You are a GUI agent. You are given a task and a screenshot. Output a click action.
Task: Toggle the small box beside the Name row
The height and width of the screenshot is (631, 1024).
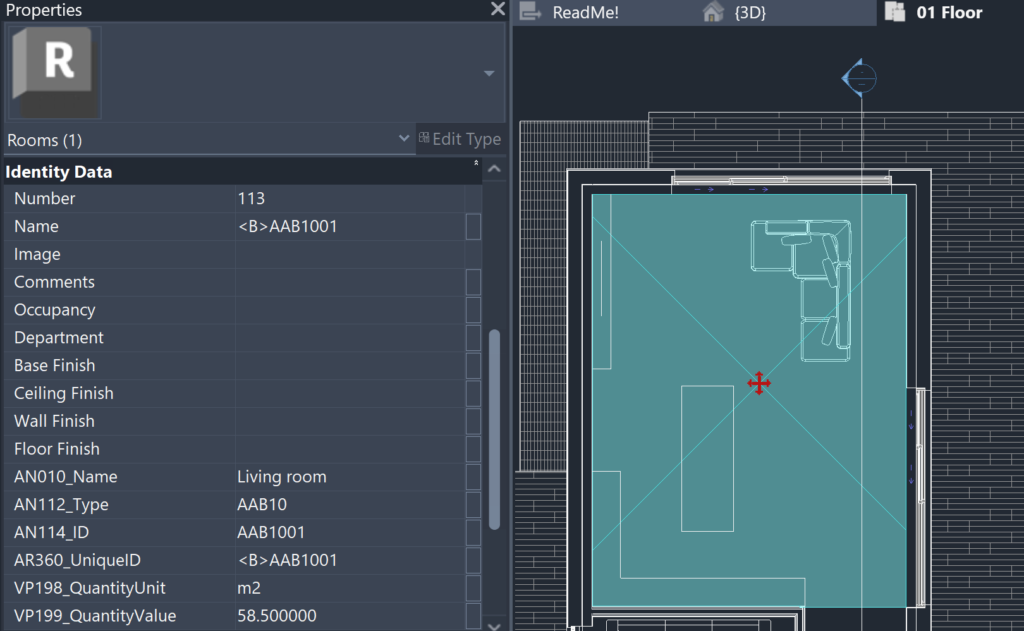[473, 227]
